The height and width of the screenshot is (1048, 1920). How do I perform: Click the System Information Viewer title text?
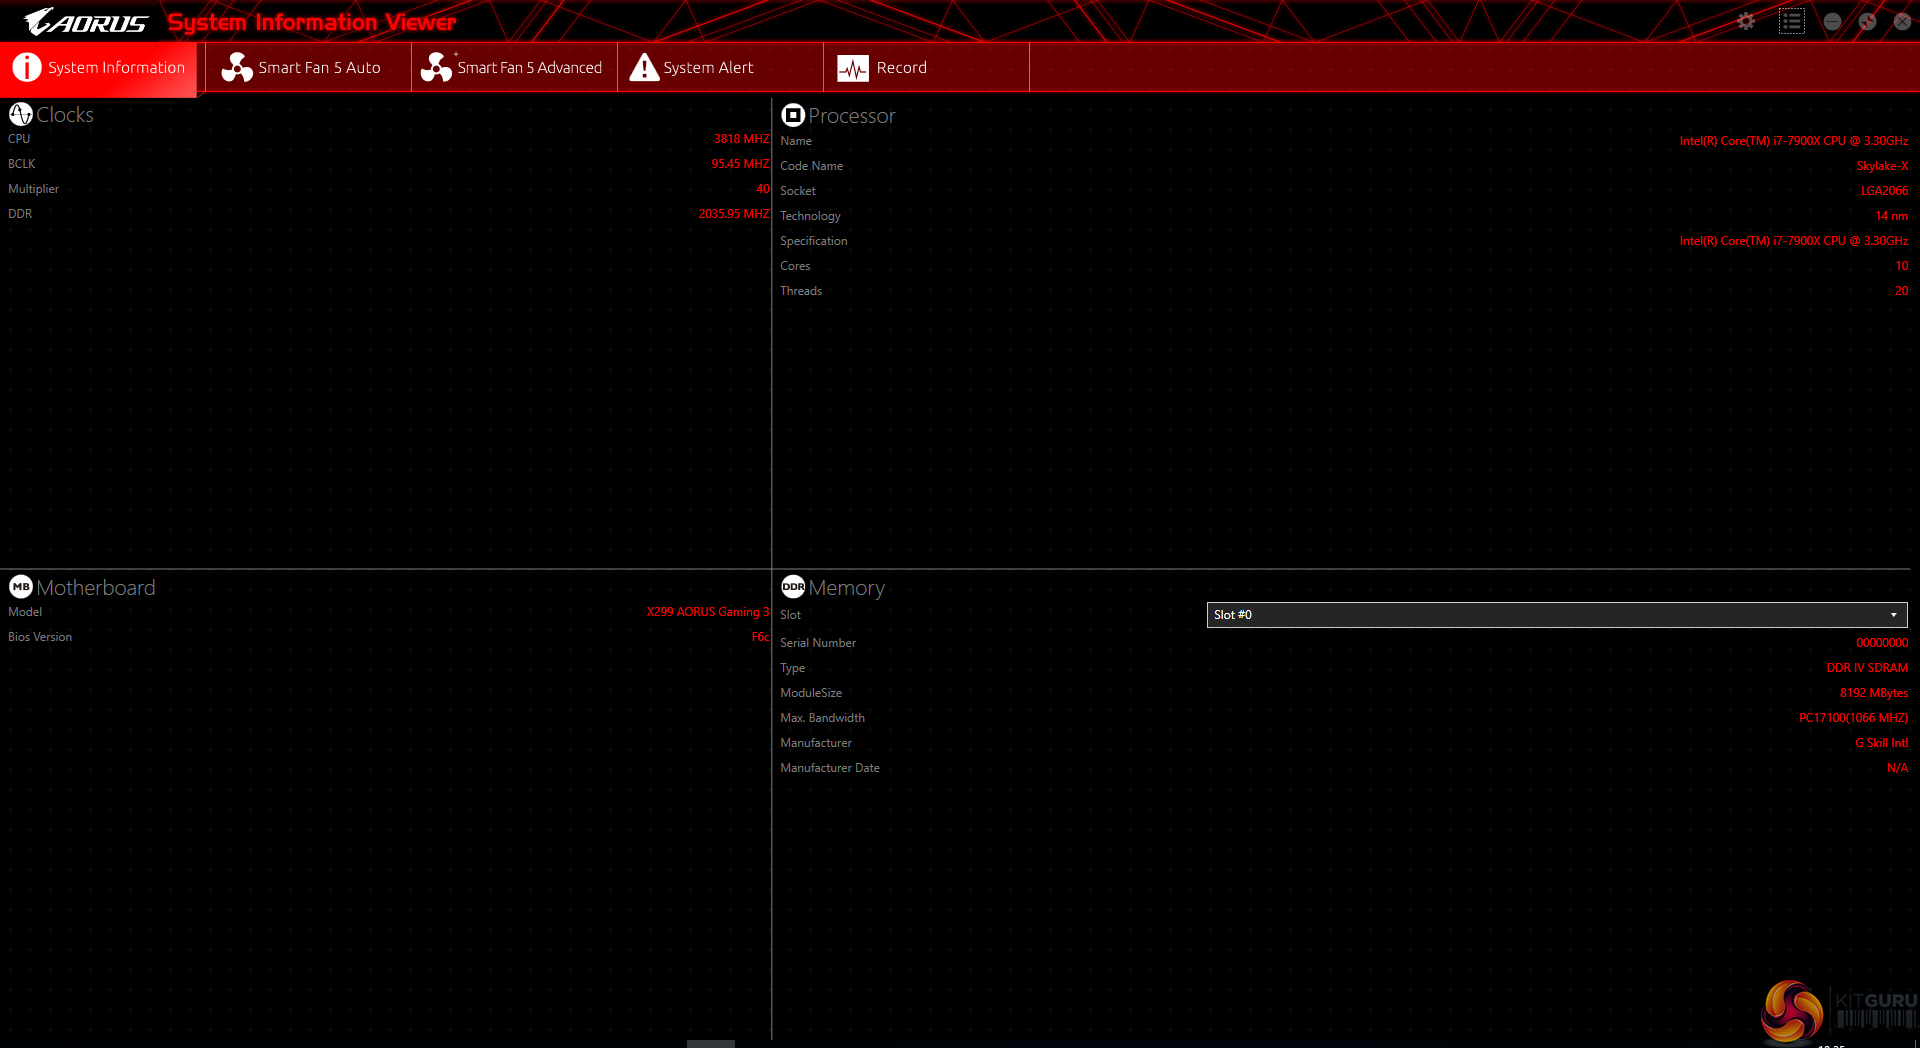pos(312,22)
